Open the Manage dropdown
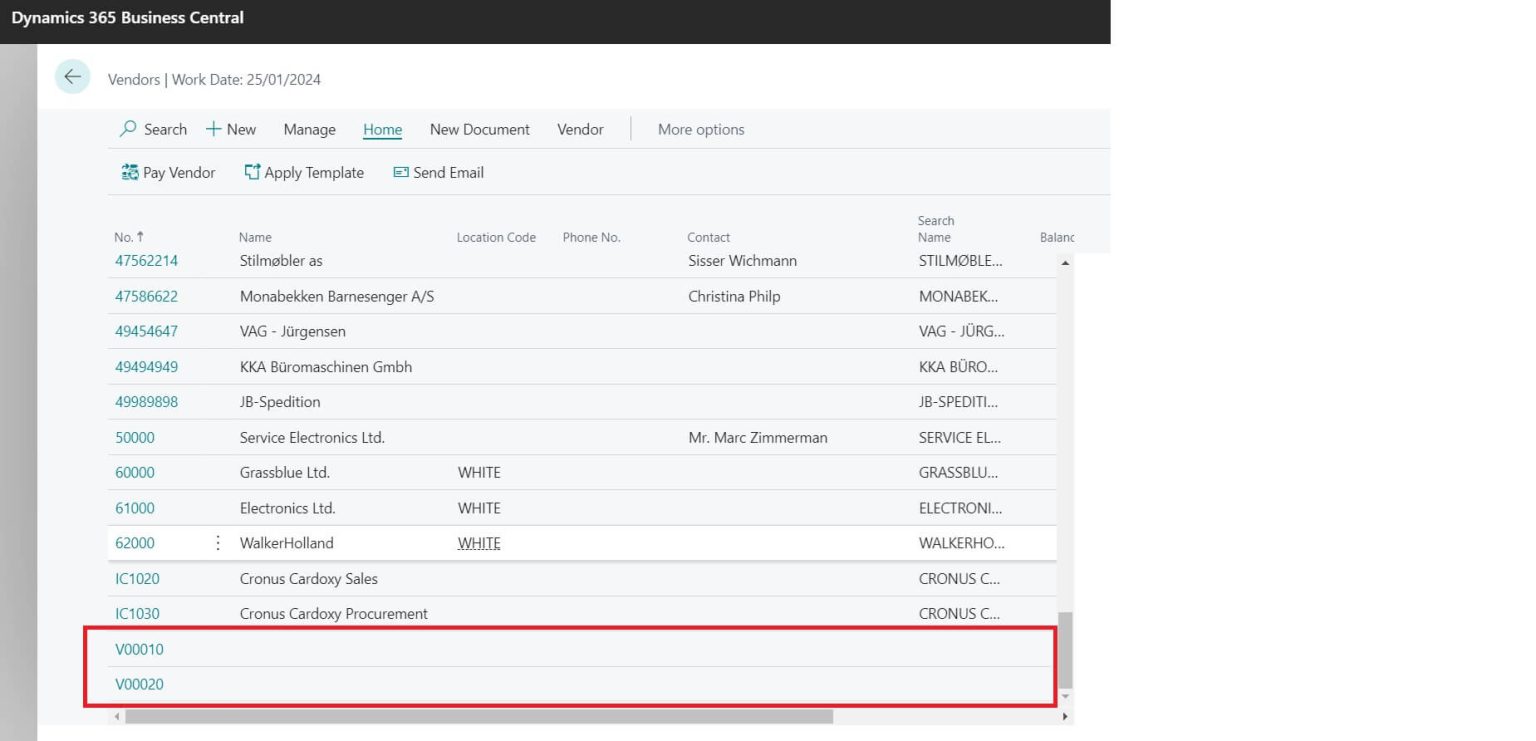 coord(309,129)
